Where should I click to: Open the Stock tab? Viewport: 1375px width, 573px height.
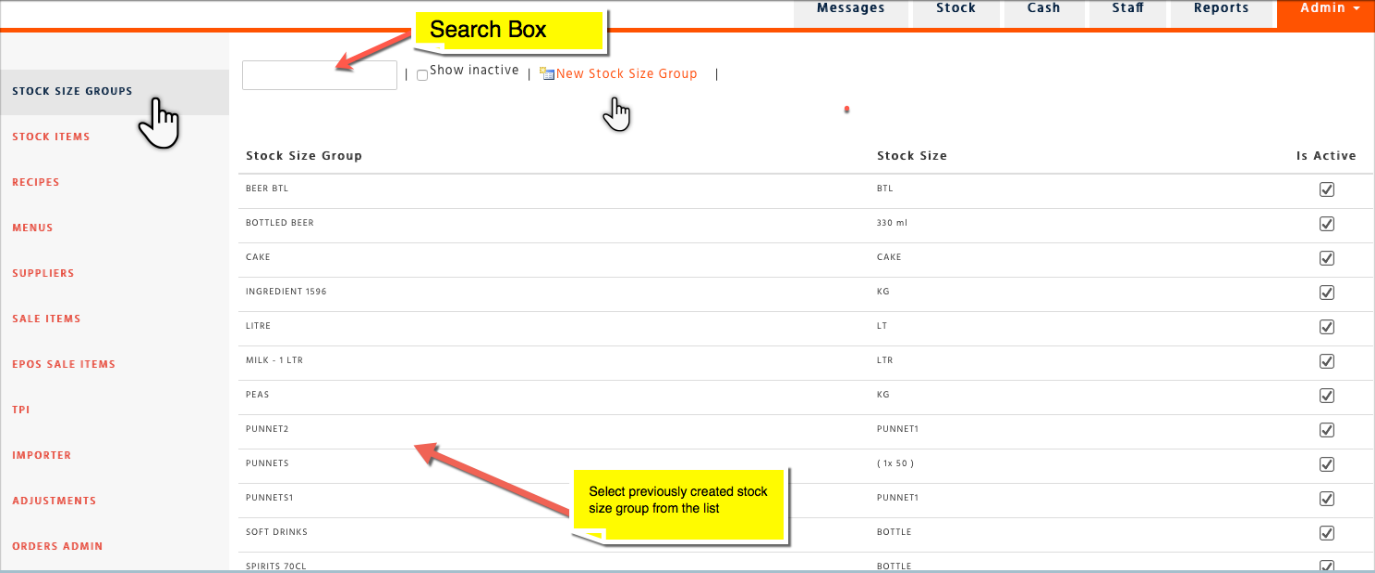point(956,10)
